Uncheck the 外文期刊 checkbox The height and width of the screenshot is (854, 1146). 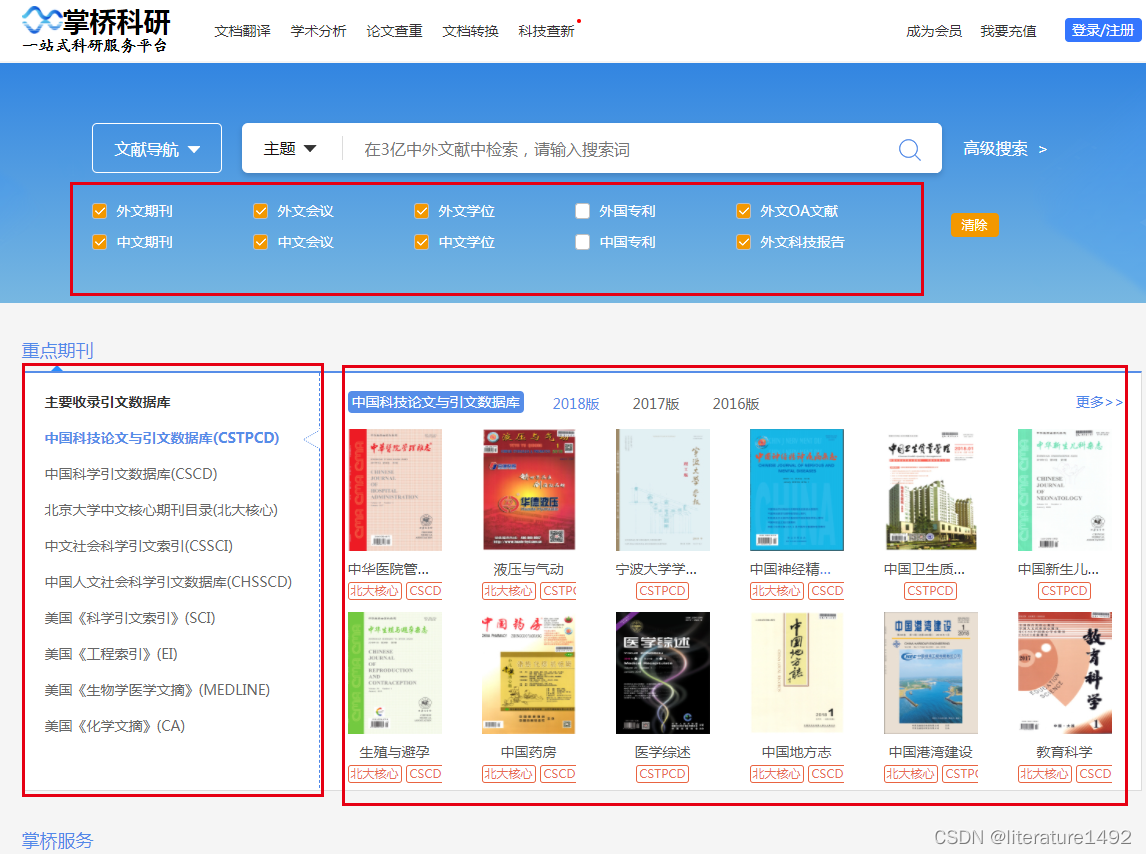(x=100, y=211)
